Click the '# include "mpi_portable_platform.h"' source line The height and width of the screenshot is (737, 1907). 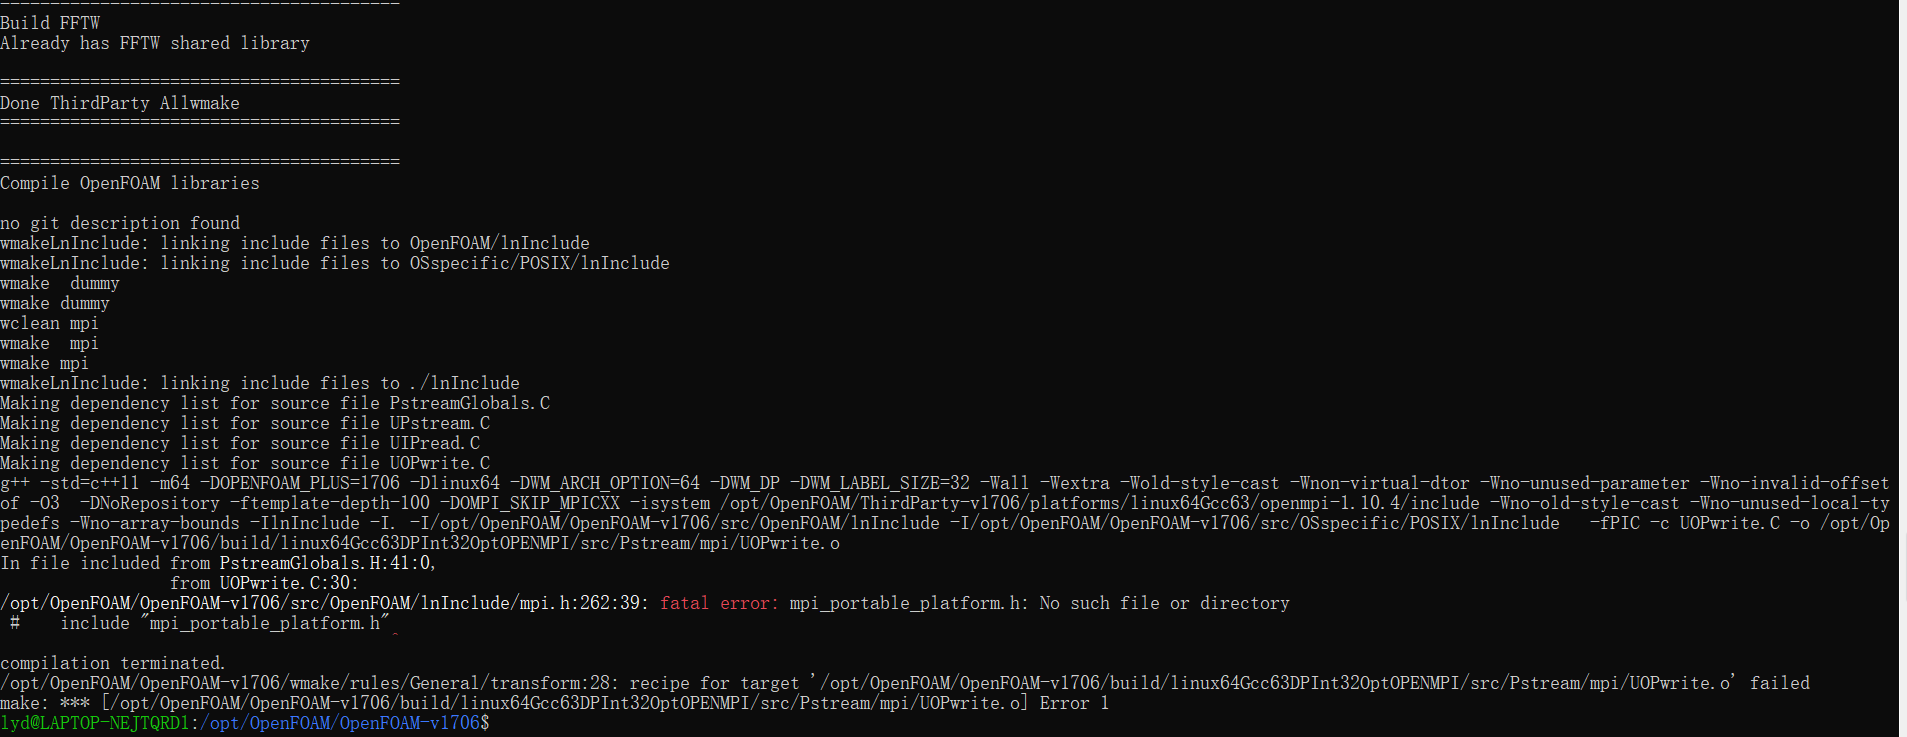(x=200, y=623)
